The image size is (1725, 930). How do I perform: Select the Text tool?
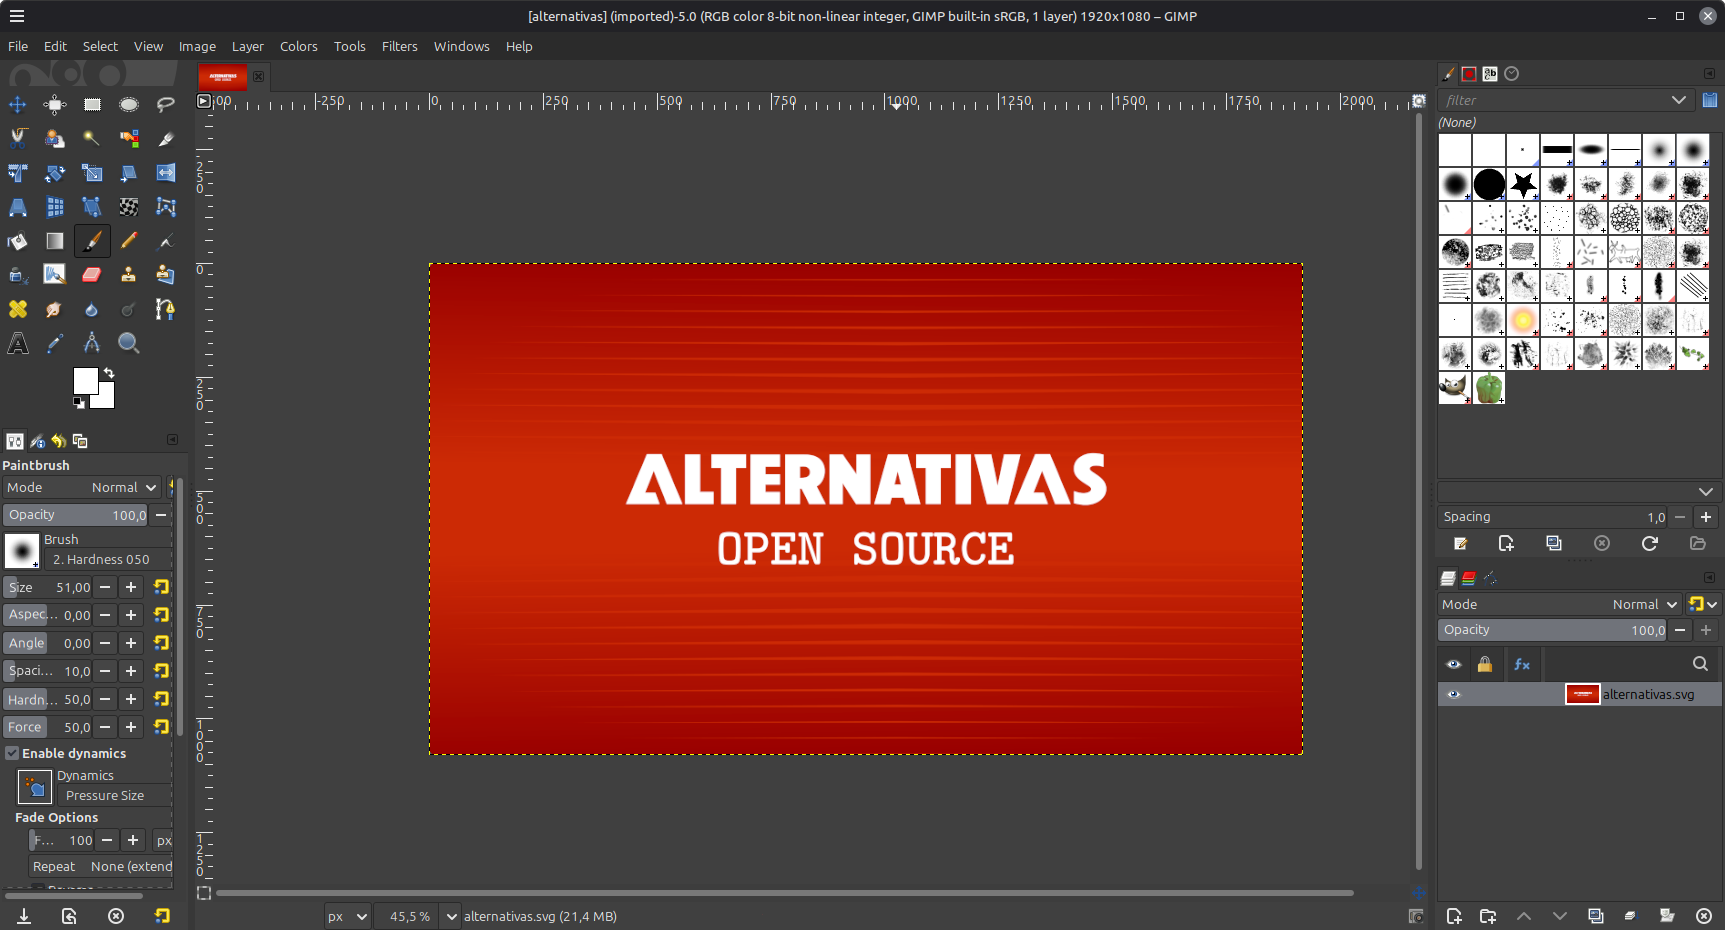pos(18,344)
